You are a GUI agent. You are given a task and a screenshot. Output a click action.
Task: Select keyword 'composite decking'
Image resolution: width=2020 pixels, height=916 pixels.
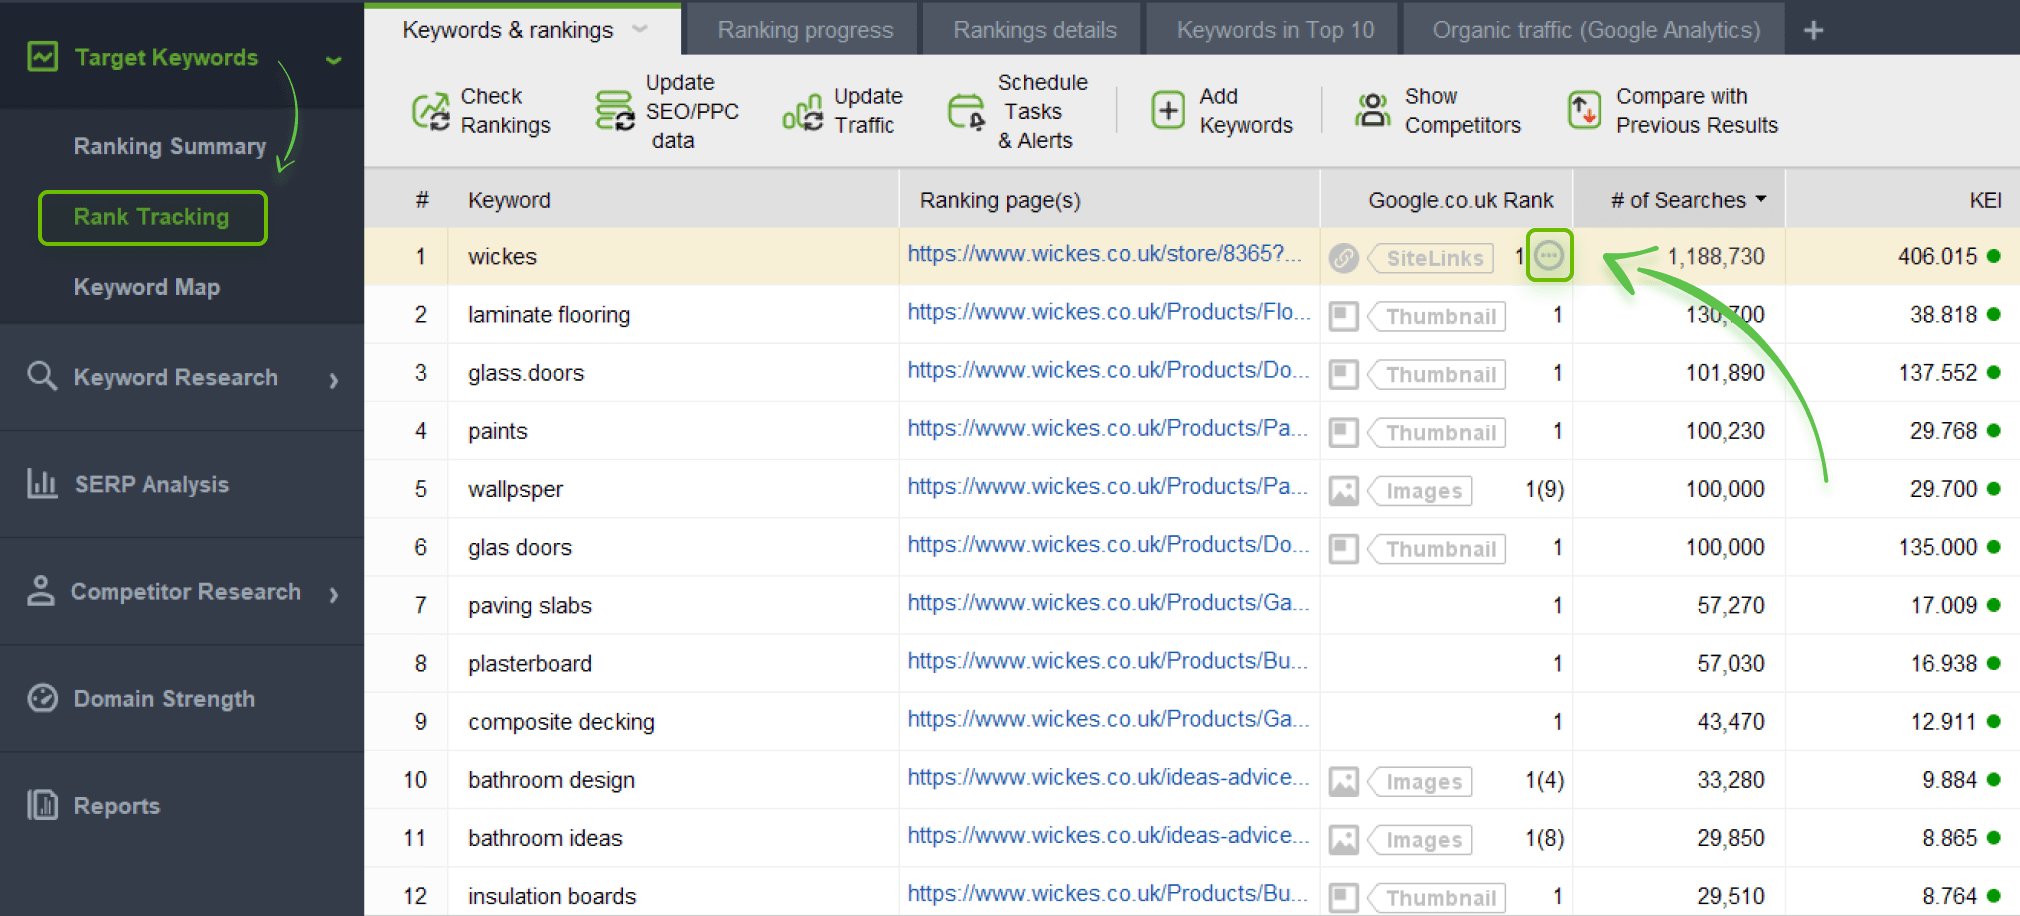[561, 722]
